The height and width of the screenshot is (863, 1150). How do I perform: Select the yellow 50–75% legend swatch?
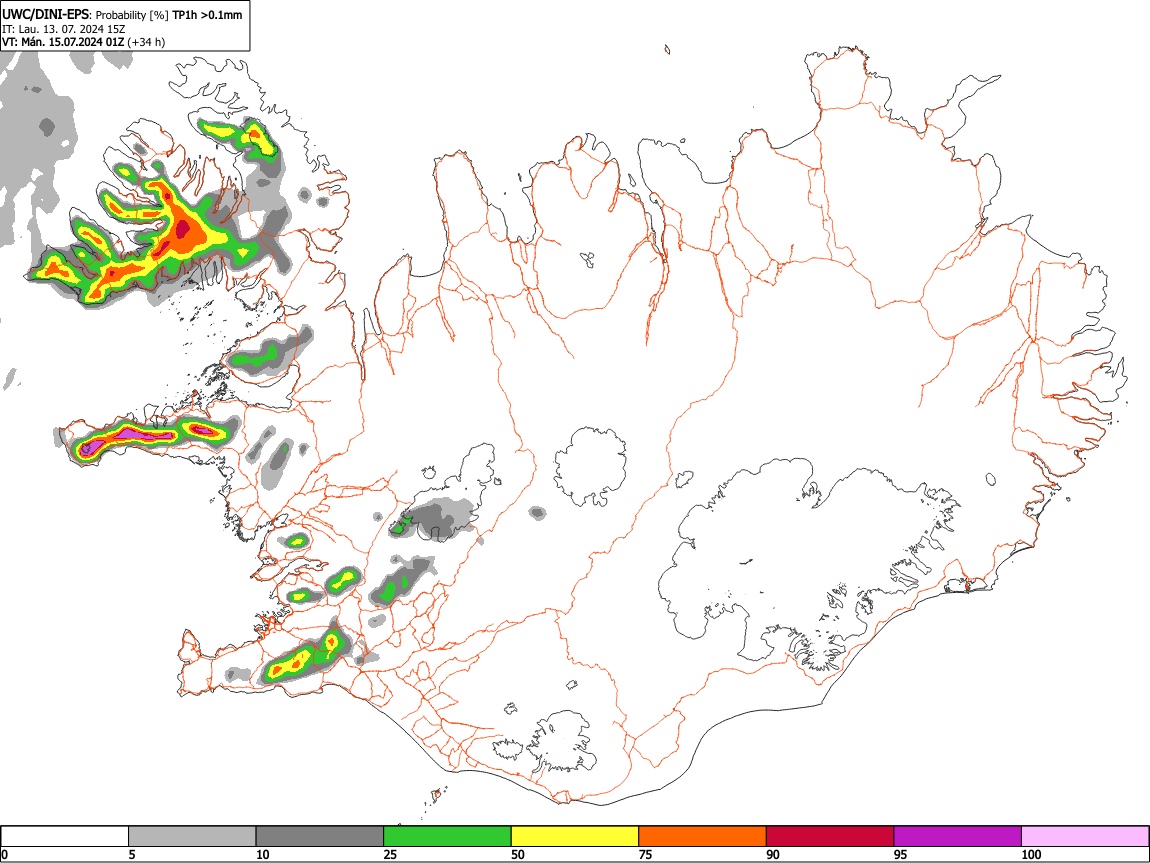[x=575, y=837]
